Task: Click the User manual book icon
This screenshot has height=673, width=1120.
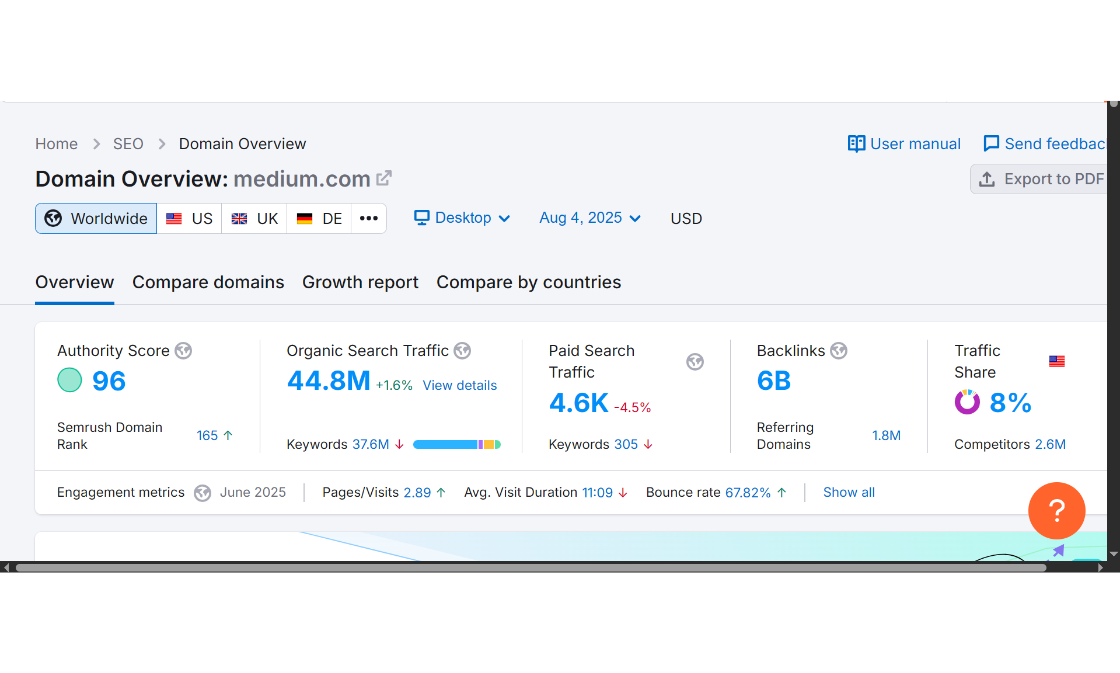Action: 856,143
